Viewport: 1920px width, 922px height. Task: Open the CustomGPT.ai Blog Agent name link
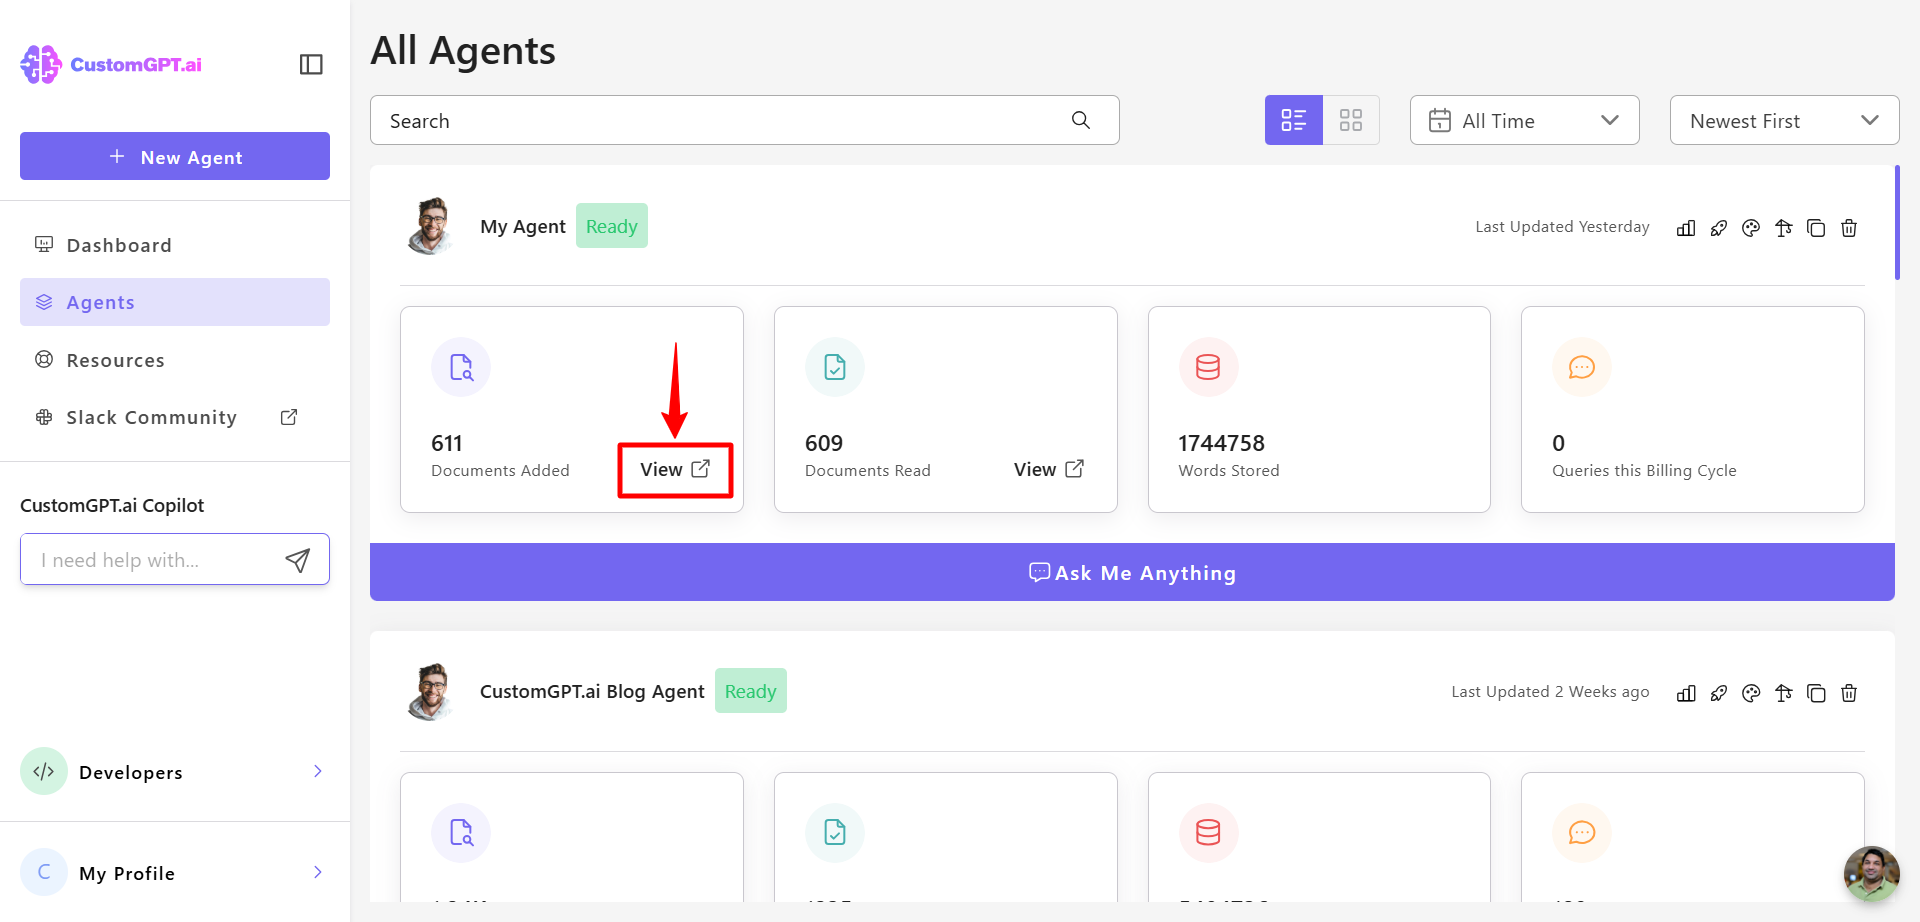592,691
